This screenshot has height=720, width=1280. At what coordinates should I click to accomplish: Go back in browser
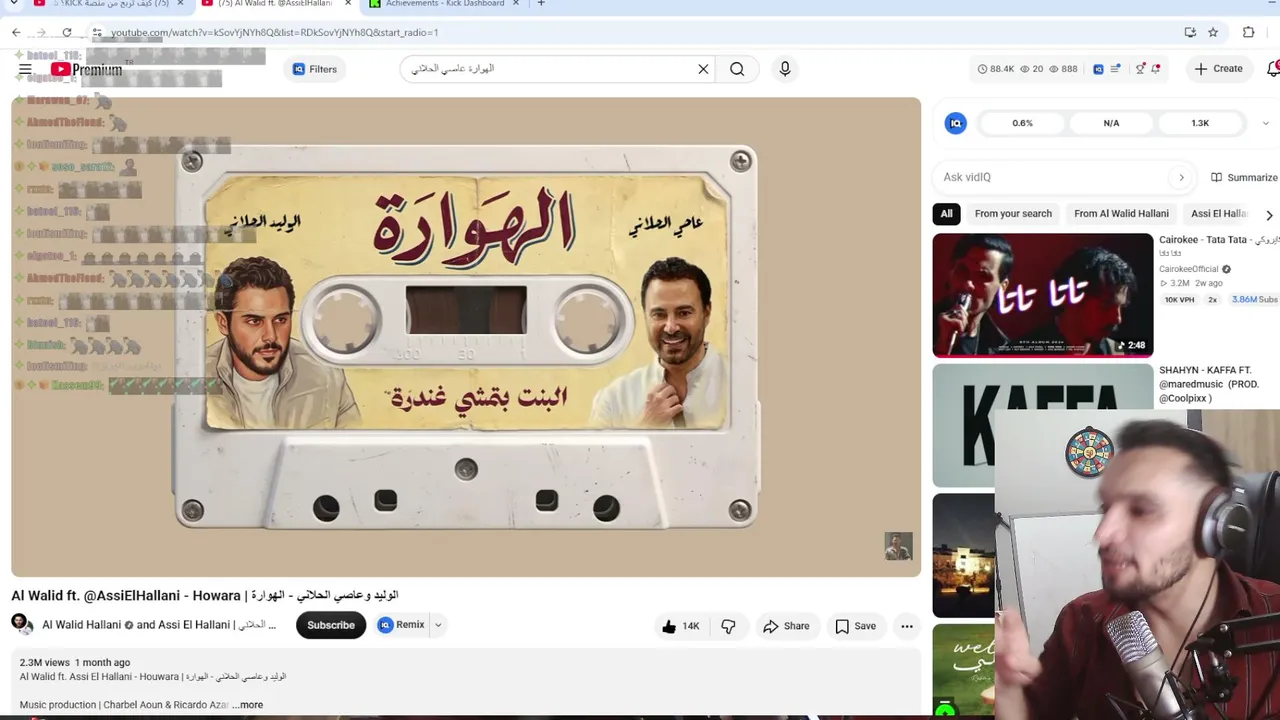pos(16,32)
